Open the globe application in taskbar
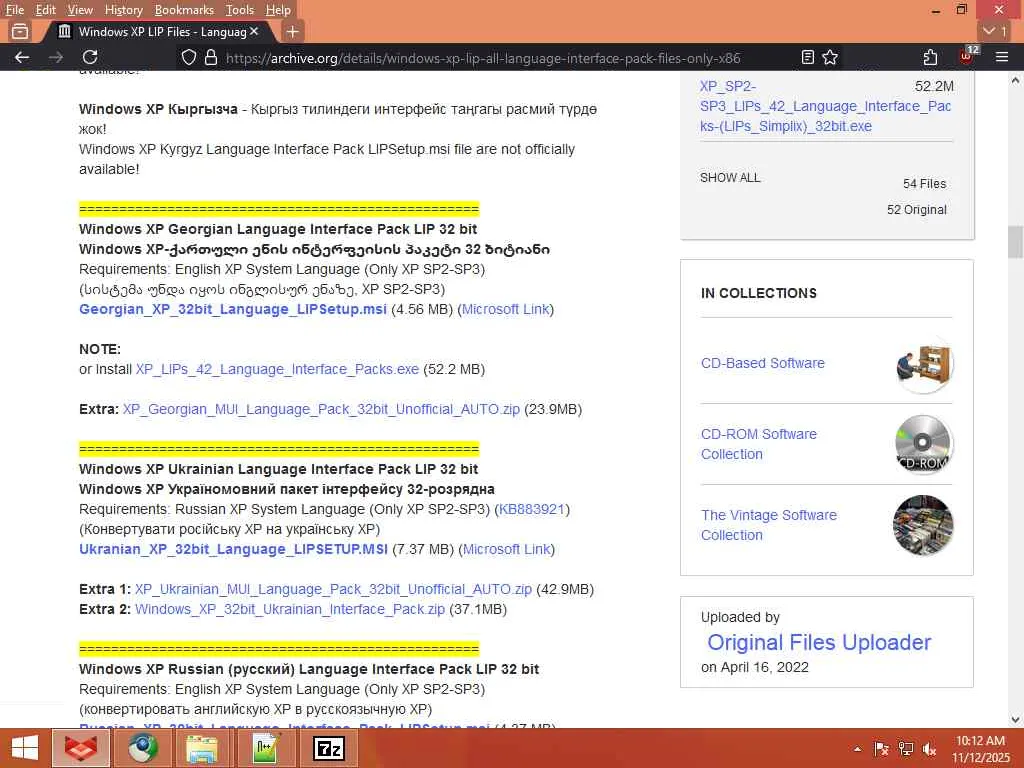The width and height of the screenshot is (1024, 768). point(142,748)
